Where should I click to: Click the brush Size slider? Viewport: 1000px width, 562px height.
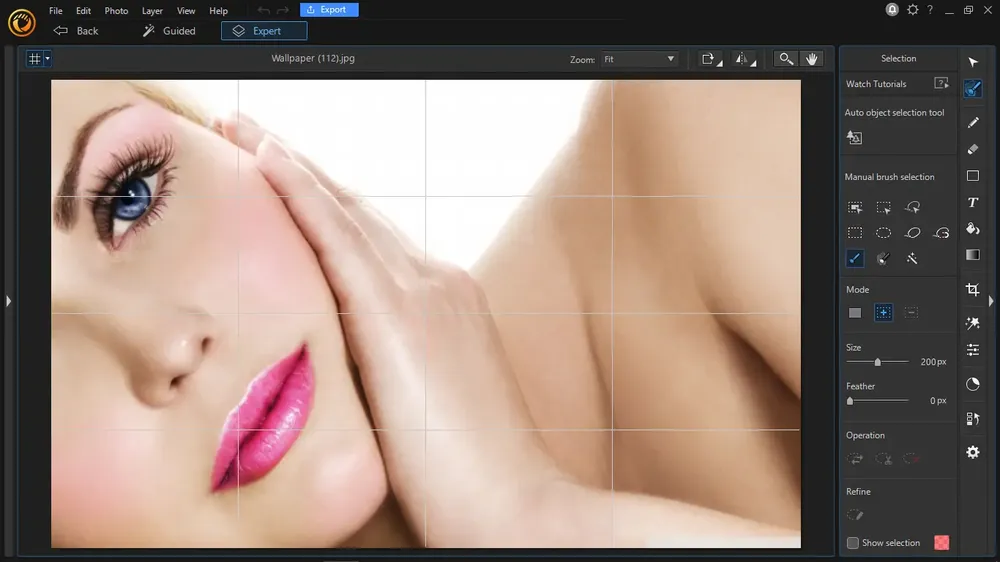point(877,362)
